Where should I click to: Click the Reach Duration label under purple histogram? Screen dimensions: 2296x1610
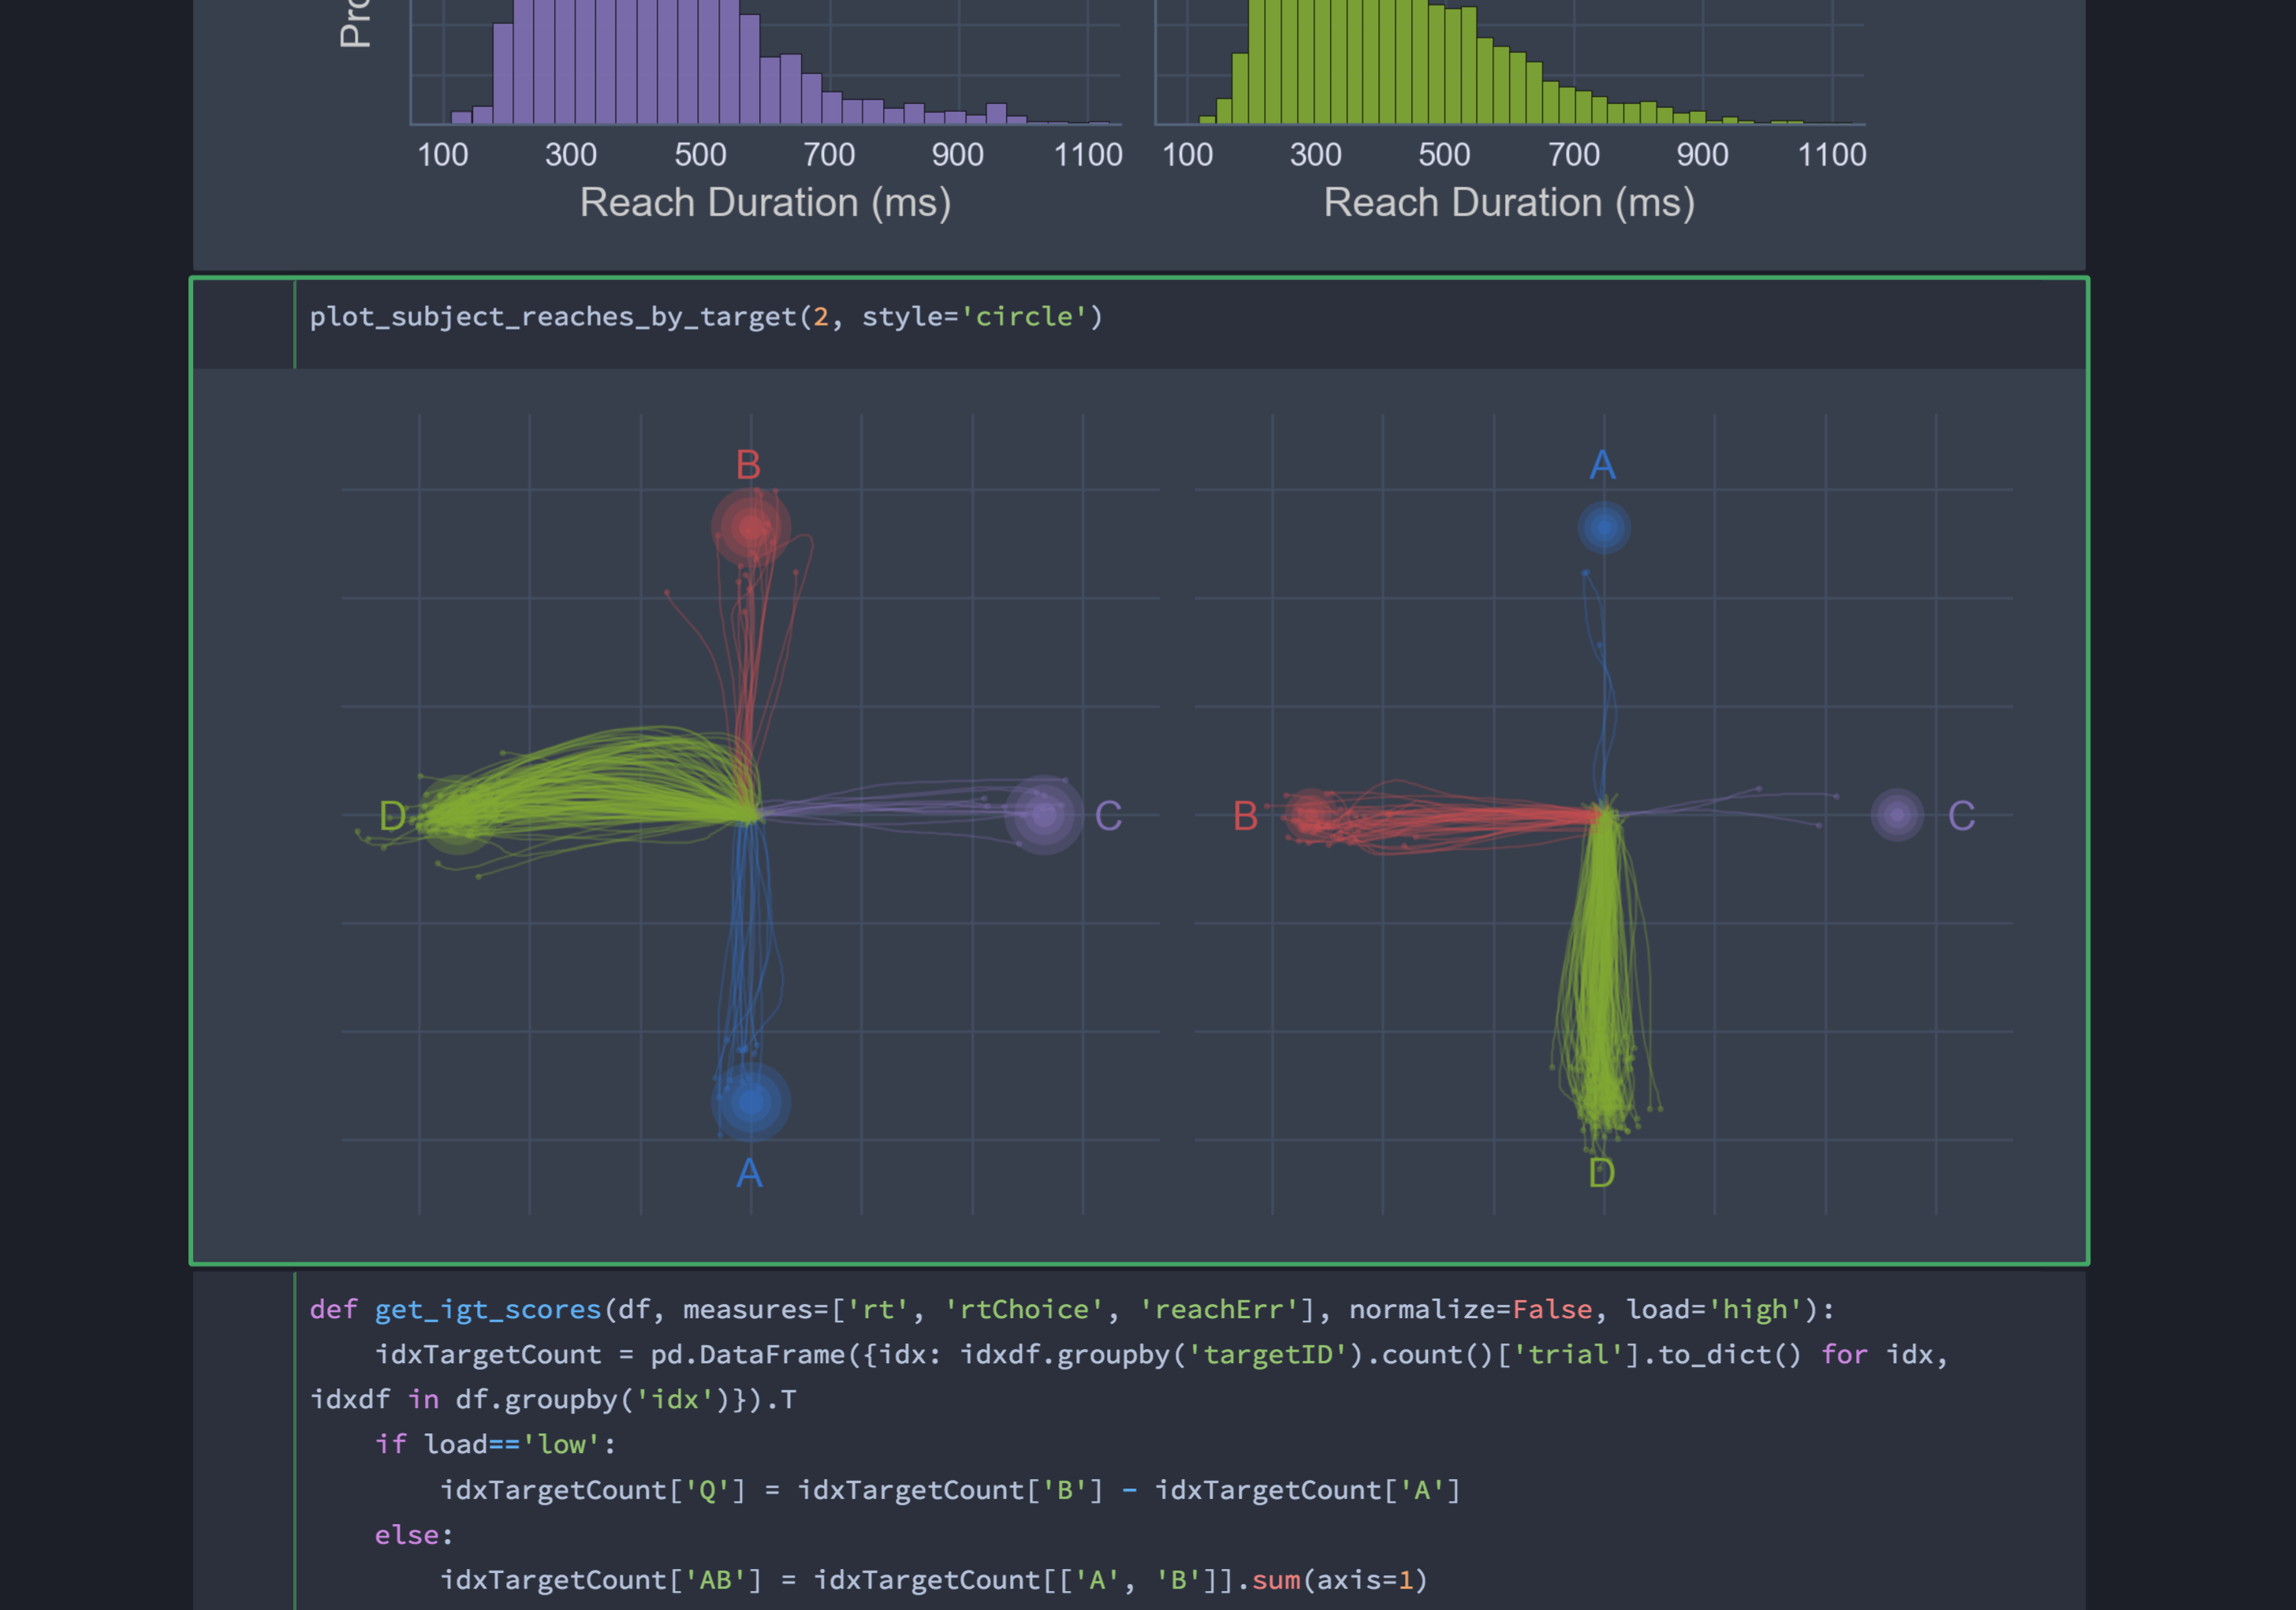point(765,203)
